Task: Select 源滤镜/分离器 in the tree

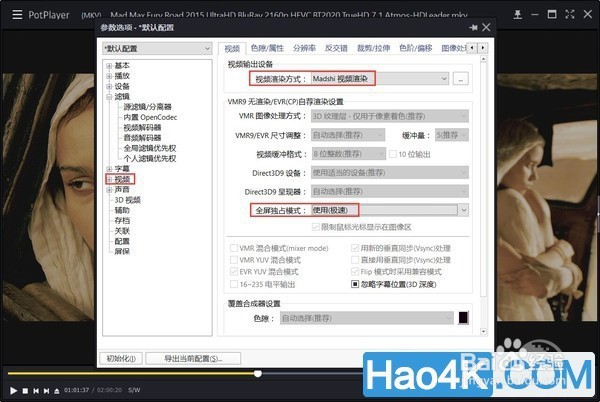Action: click(147, 107)
